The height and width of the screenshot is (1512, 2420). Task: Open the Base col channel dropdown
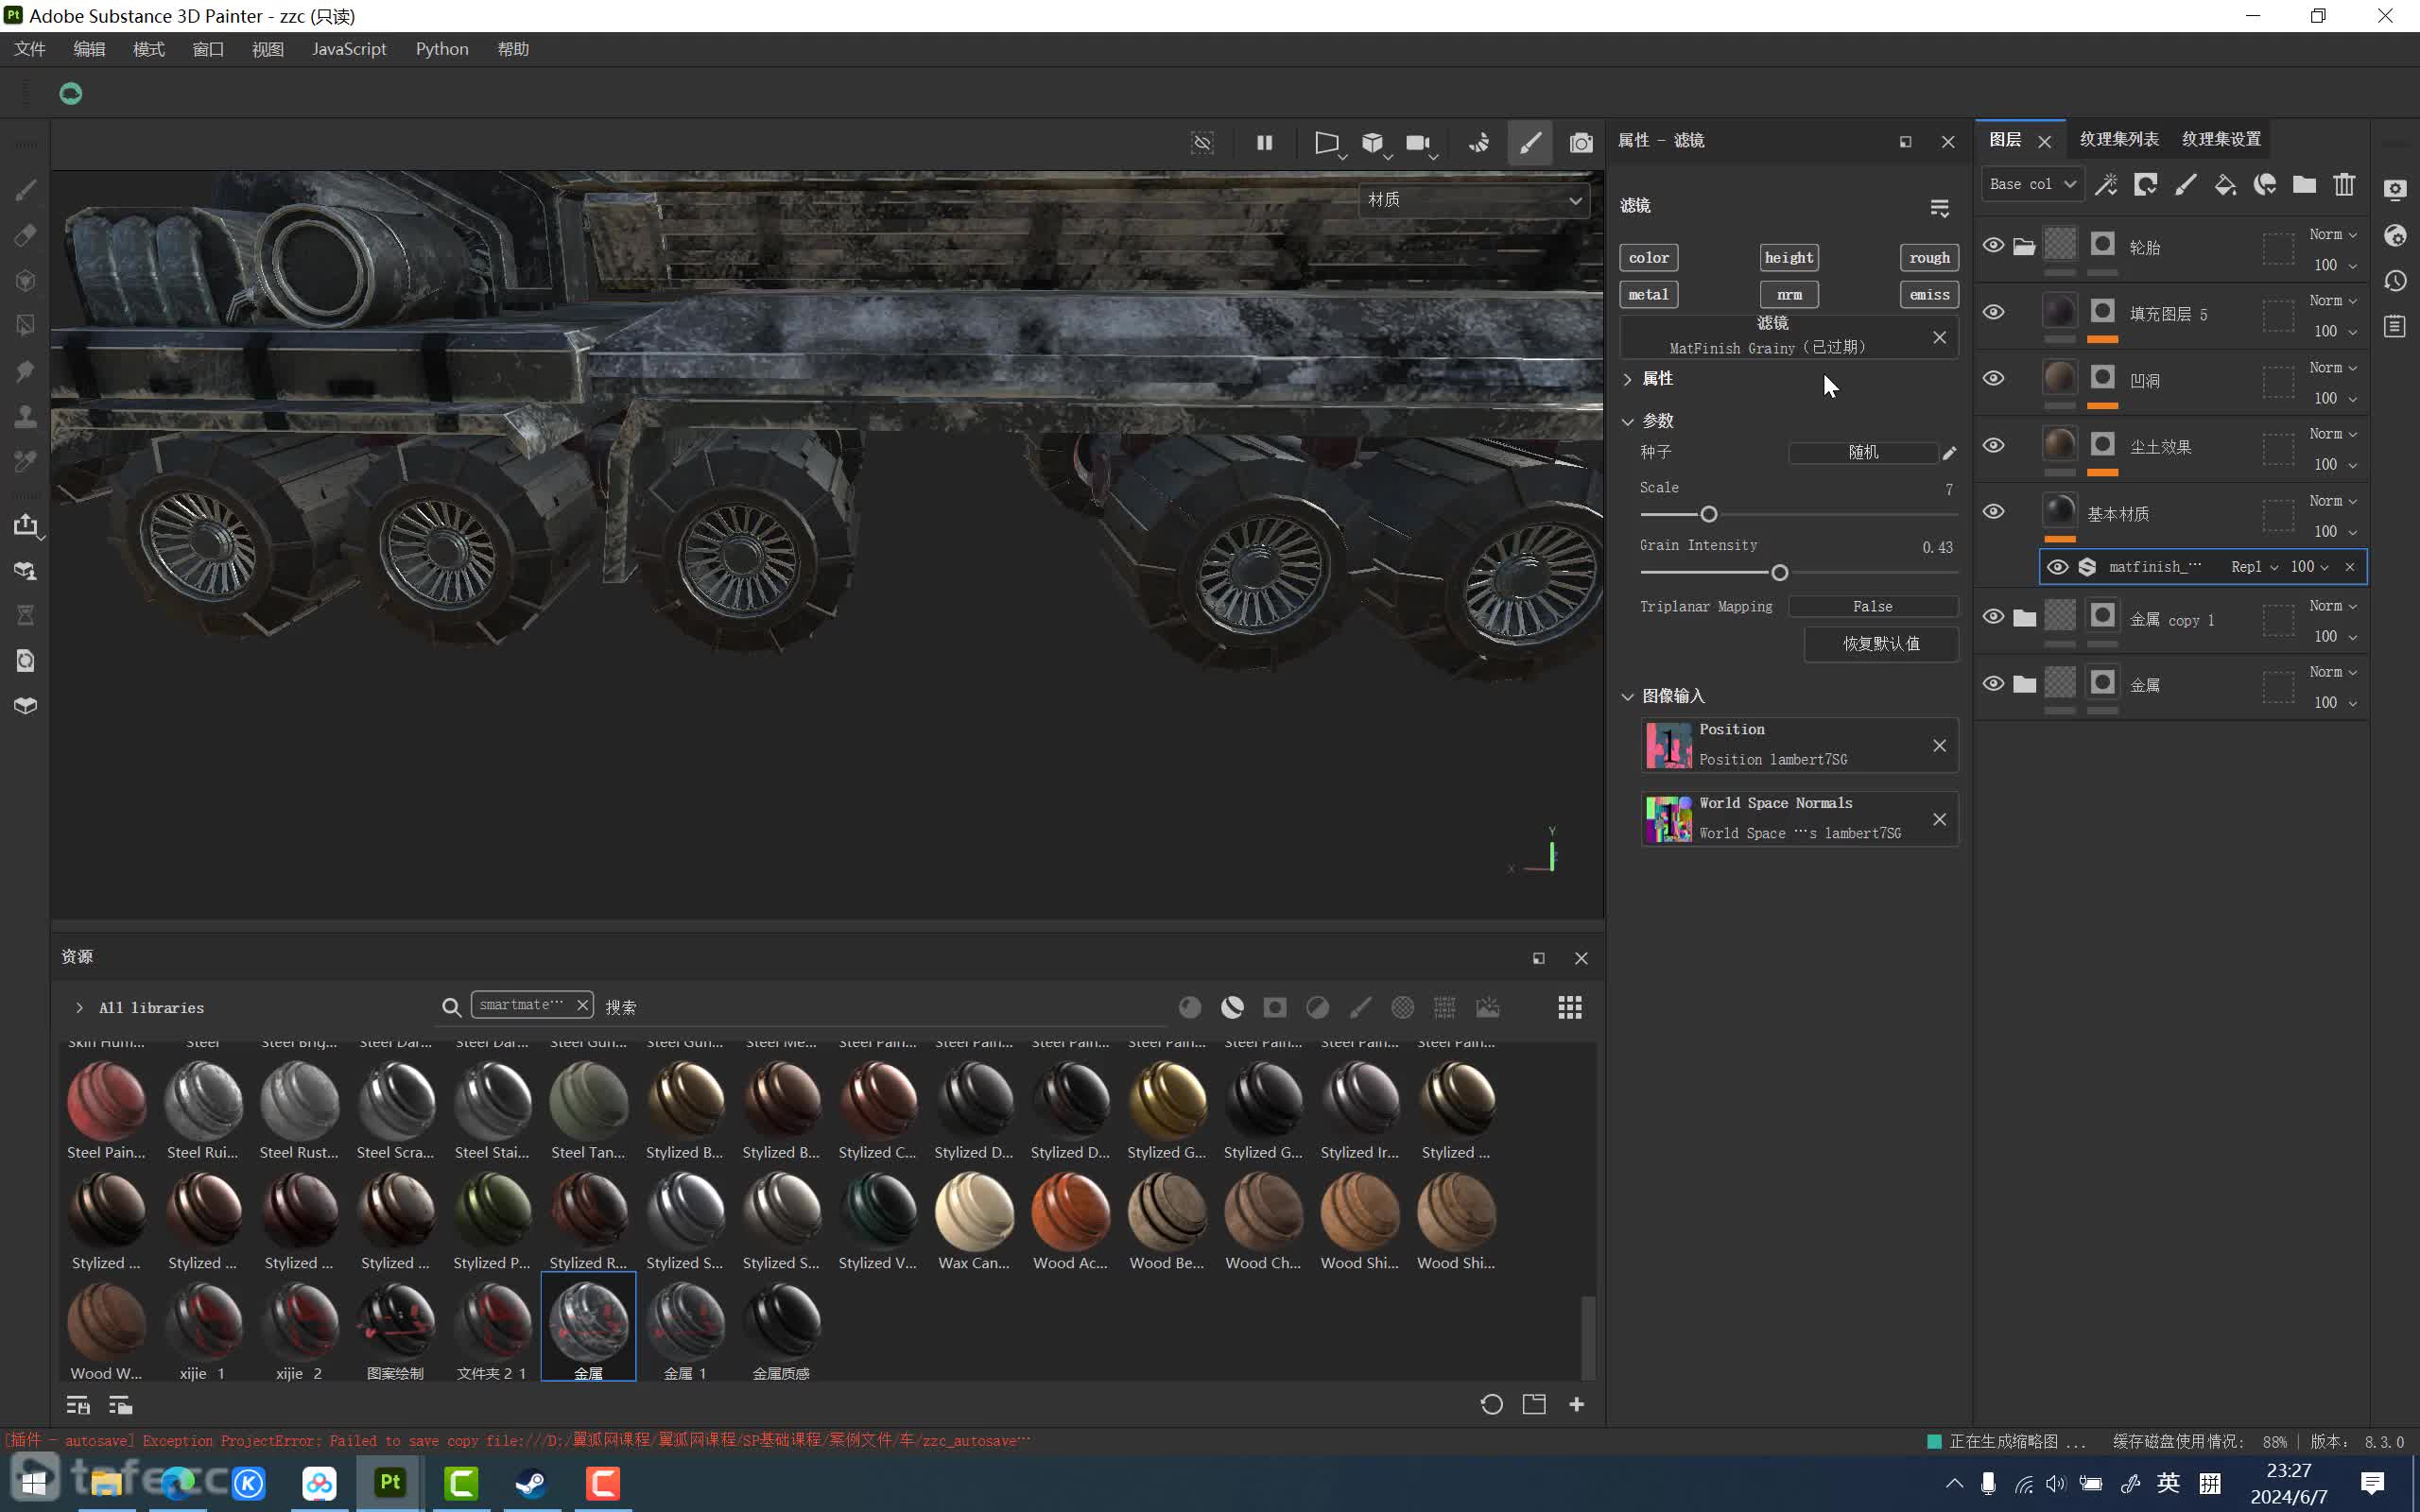tap(2032, 184)
